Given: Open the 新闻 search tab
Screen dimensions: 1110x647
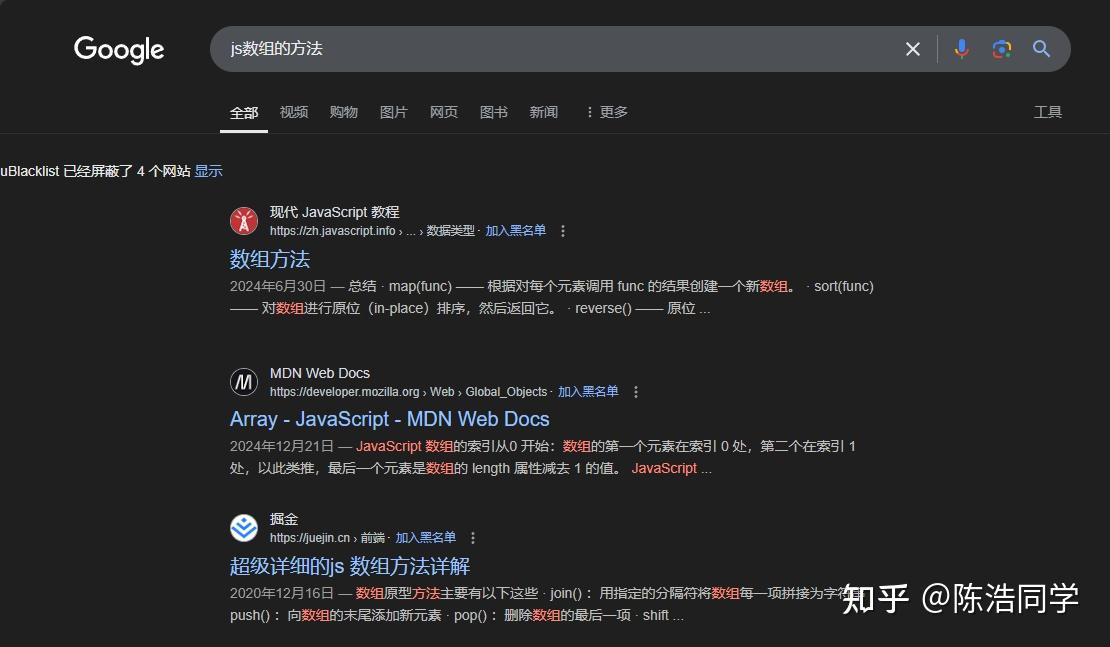Looking at the screenshot, I should coord(543,112).
